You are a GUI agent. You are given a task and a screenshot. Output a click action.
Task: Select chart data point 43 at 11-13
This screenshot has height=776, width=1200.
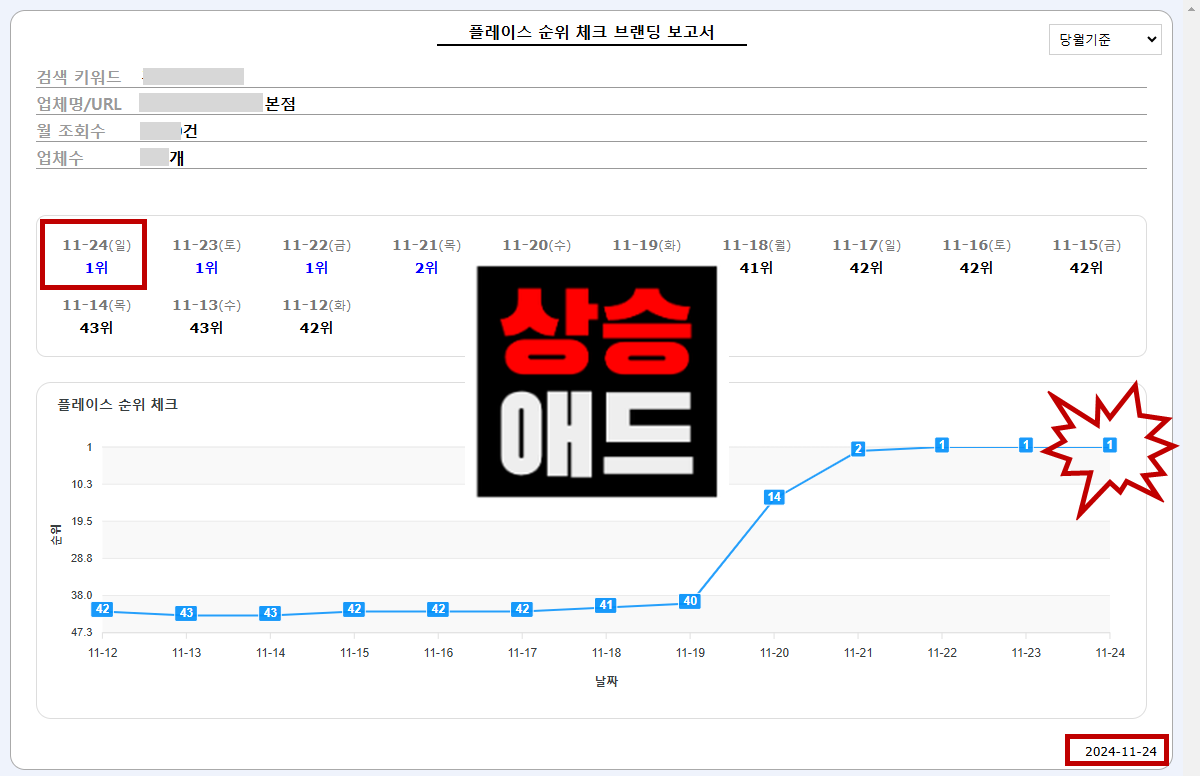point(186,613)
